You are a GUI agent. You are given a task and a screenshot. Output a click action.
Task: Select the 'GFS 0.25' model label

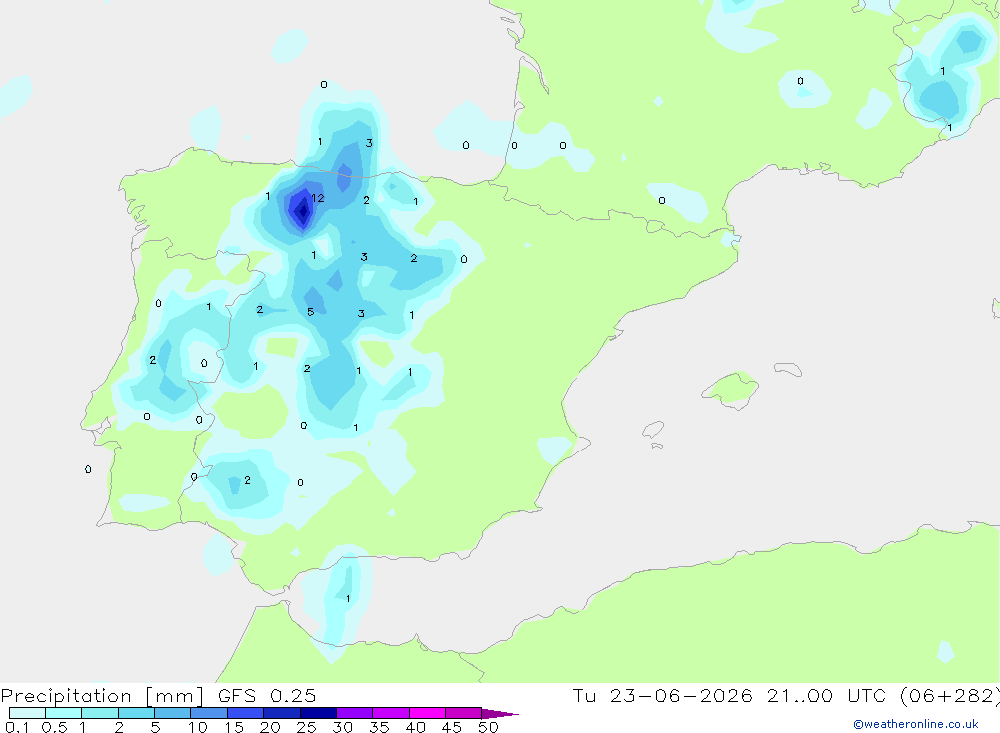click(267, 696)
